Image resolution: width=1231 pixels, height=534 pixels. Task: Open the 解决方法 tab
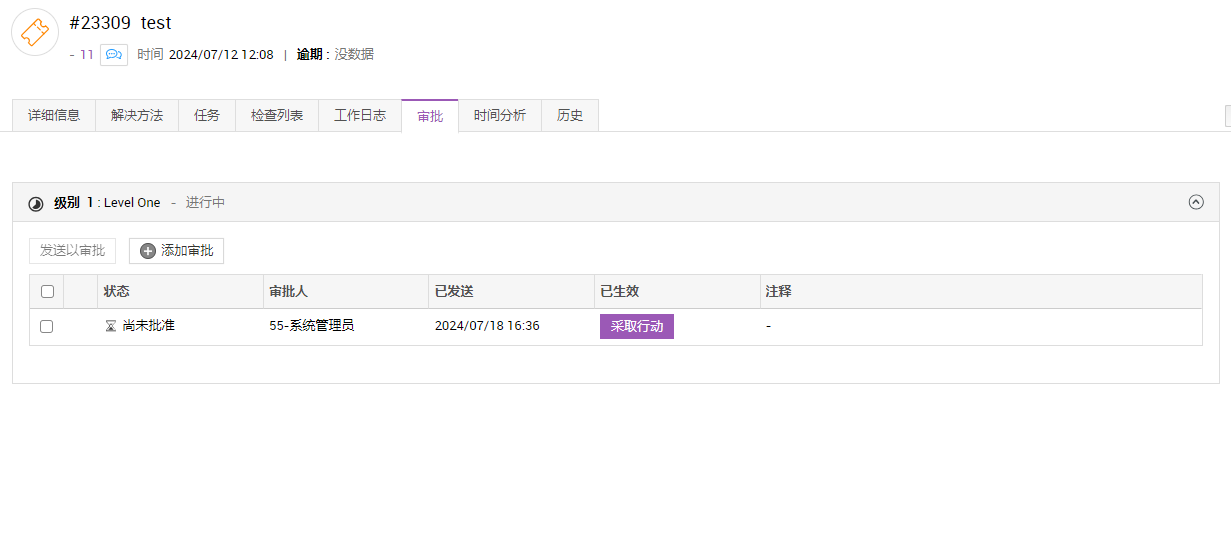137,116
